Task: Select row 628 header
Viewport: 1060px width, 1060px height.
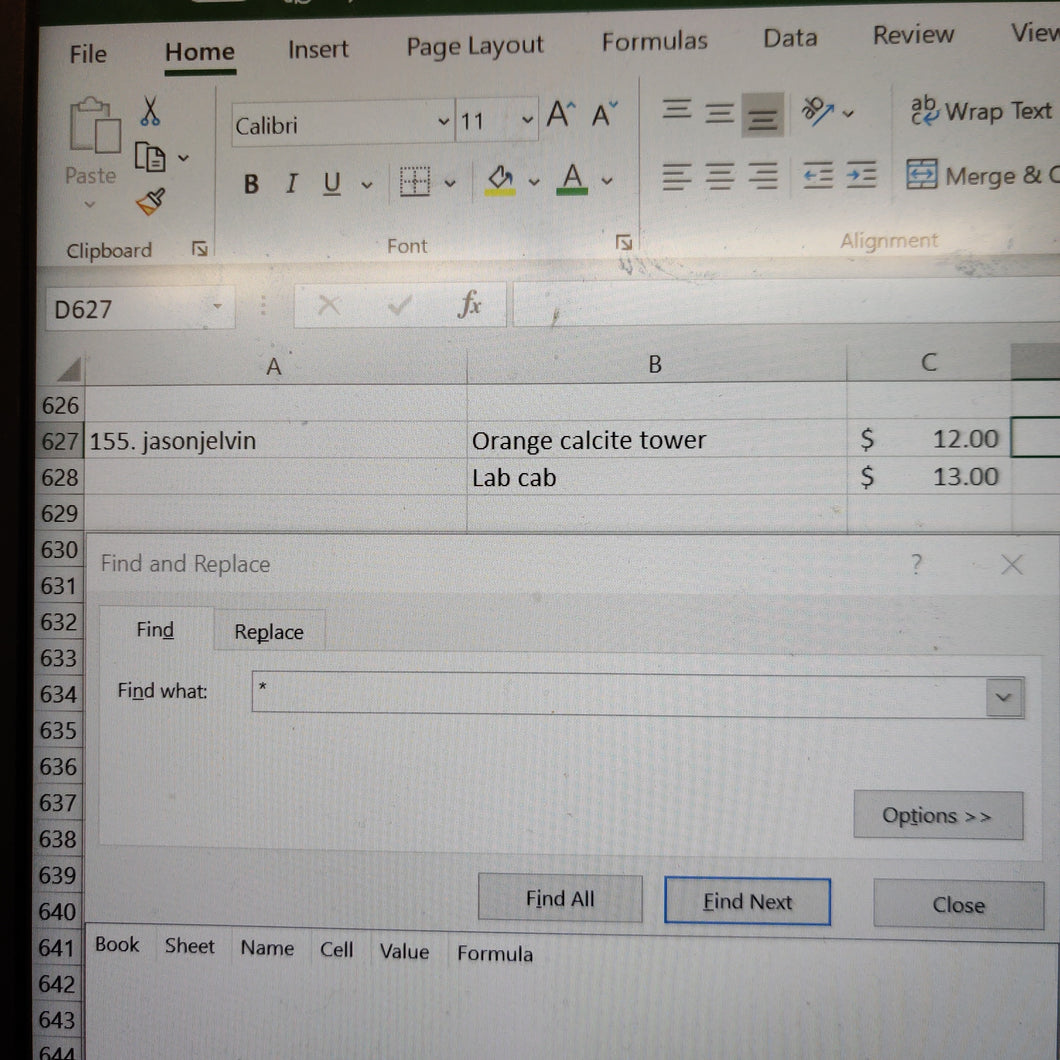Action: 59,477
